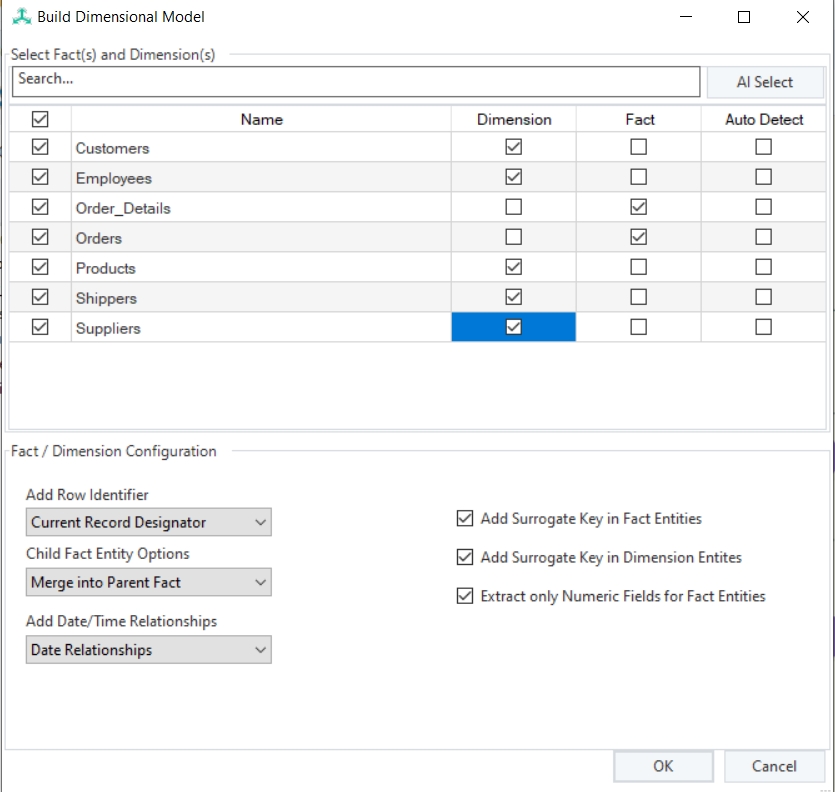Click the Name column header

[261, 119]
